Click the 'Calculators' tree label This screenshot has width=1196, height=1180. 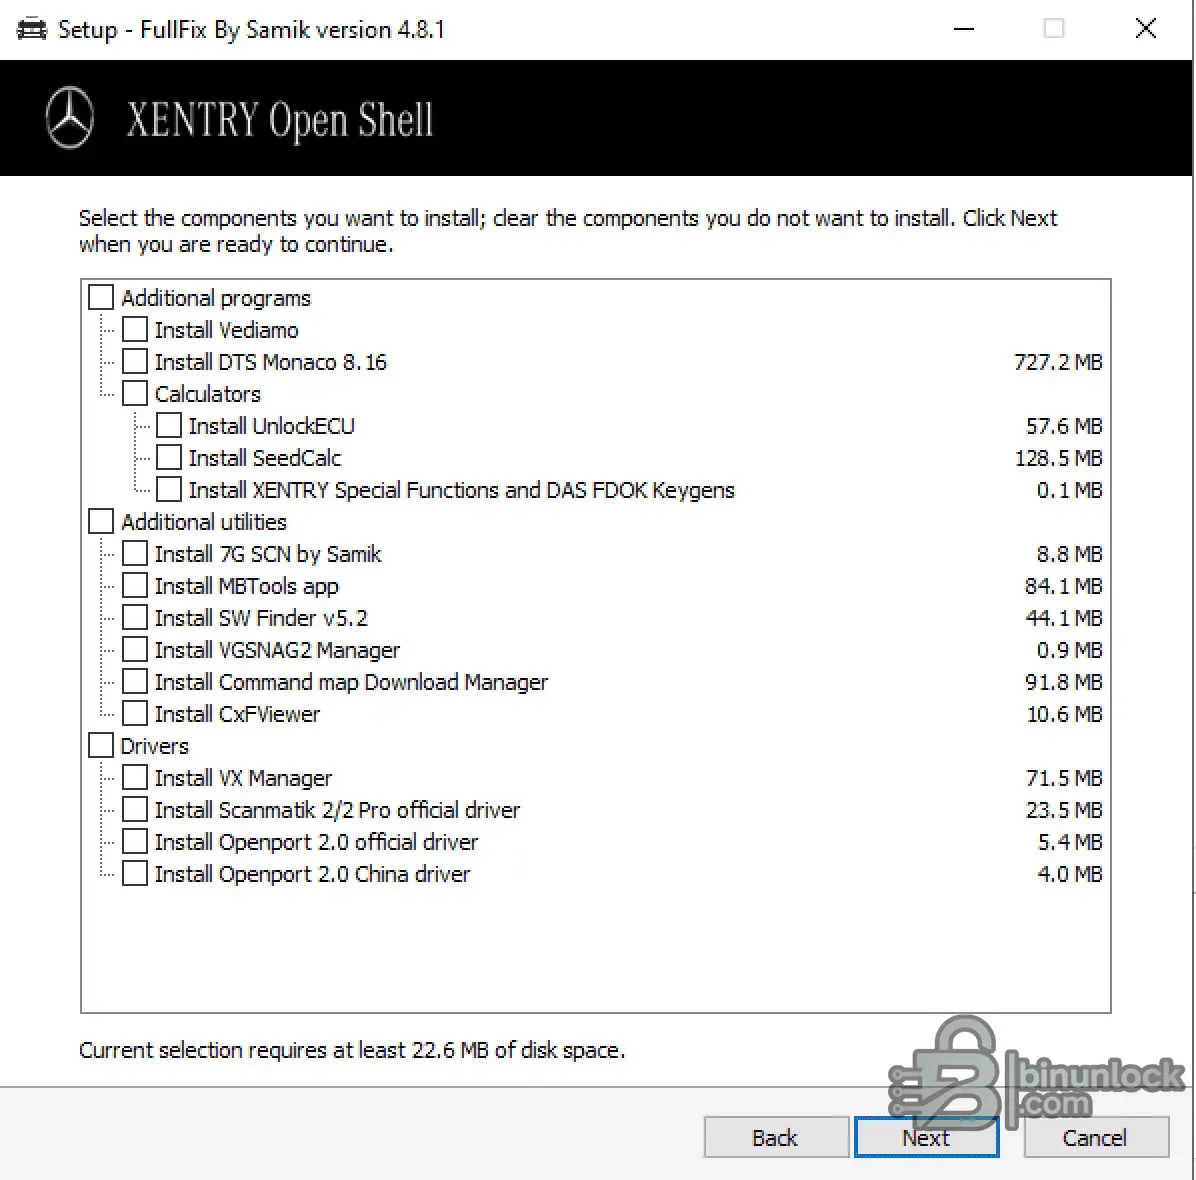pyautogui.click(x=207, y=394)
